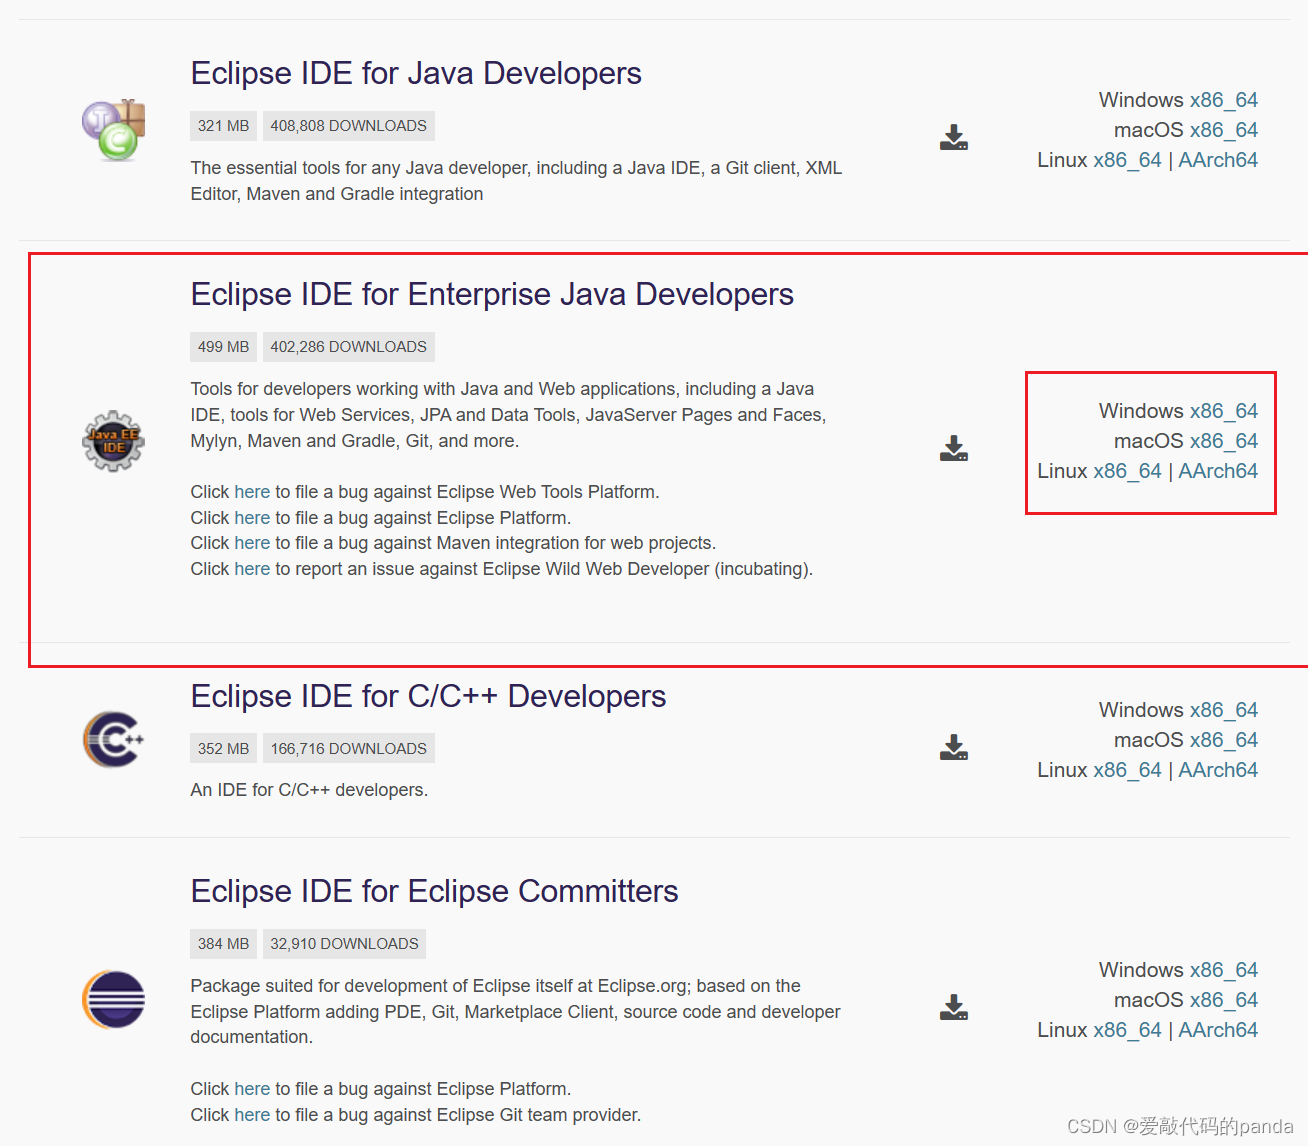Viewport: 1308px width, 1146px height.
Task: Open Eclipse IDE for Eclipse Committers title
Action: tap(434, 891)
